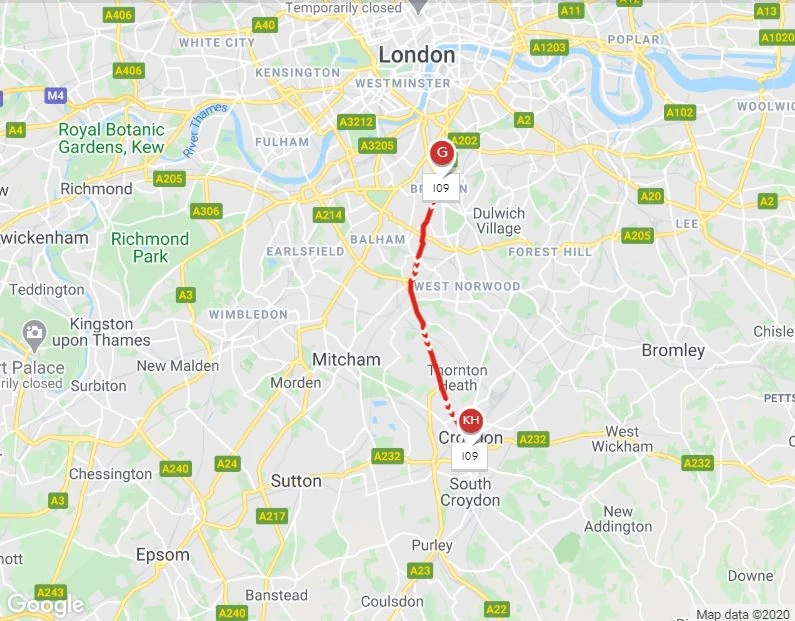This screenshot has width=795, height=621.
Task: Click the A306 road badge
Action: coord(206,211)
